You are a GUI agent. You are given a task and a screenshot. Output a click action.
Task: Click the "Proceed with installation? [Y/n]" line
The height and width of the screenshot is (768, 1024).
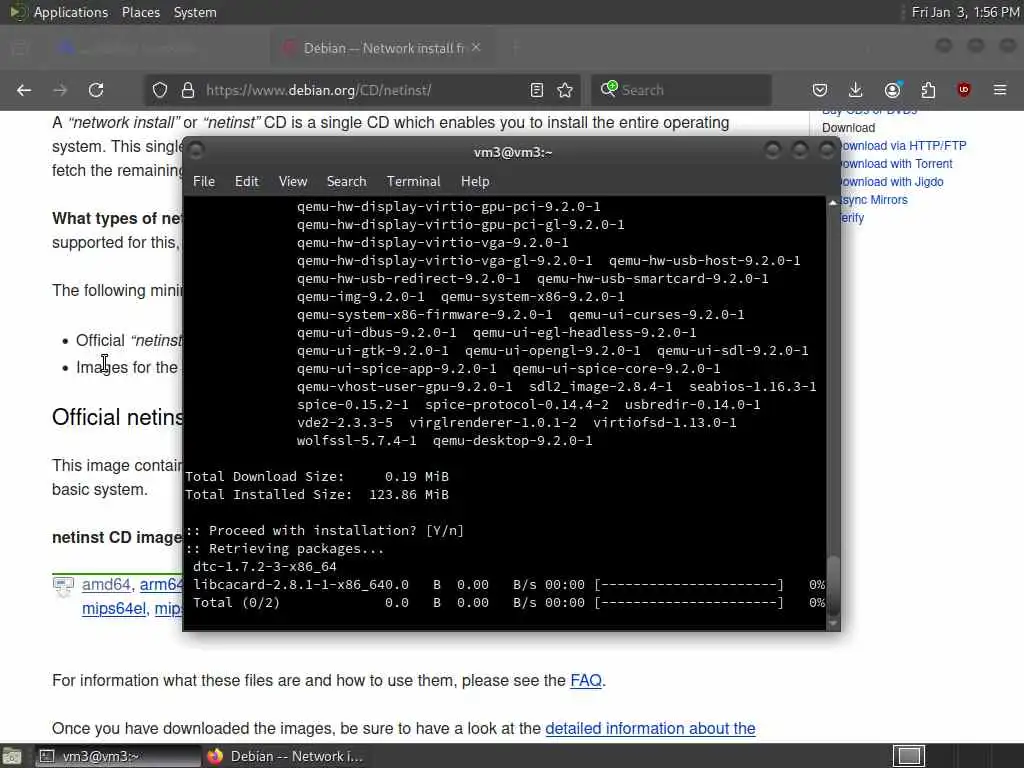[x=325, y=531]
